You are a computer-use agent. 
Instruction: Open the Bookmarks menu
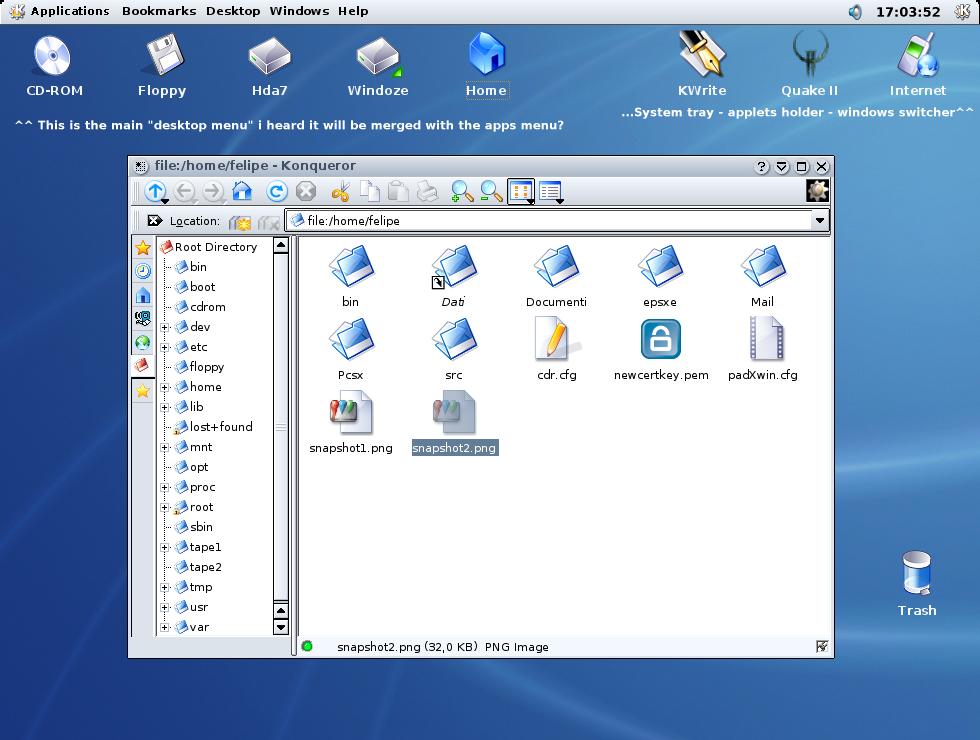pos(159,11)
